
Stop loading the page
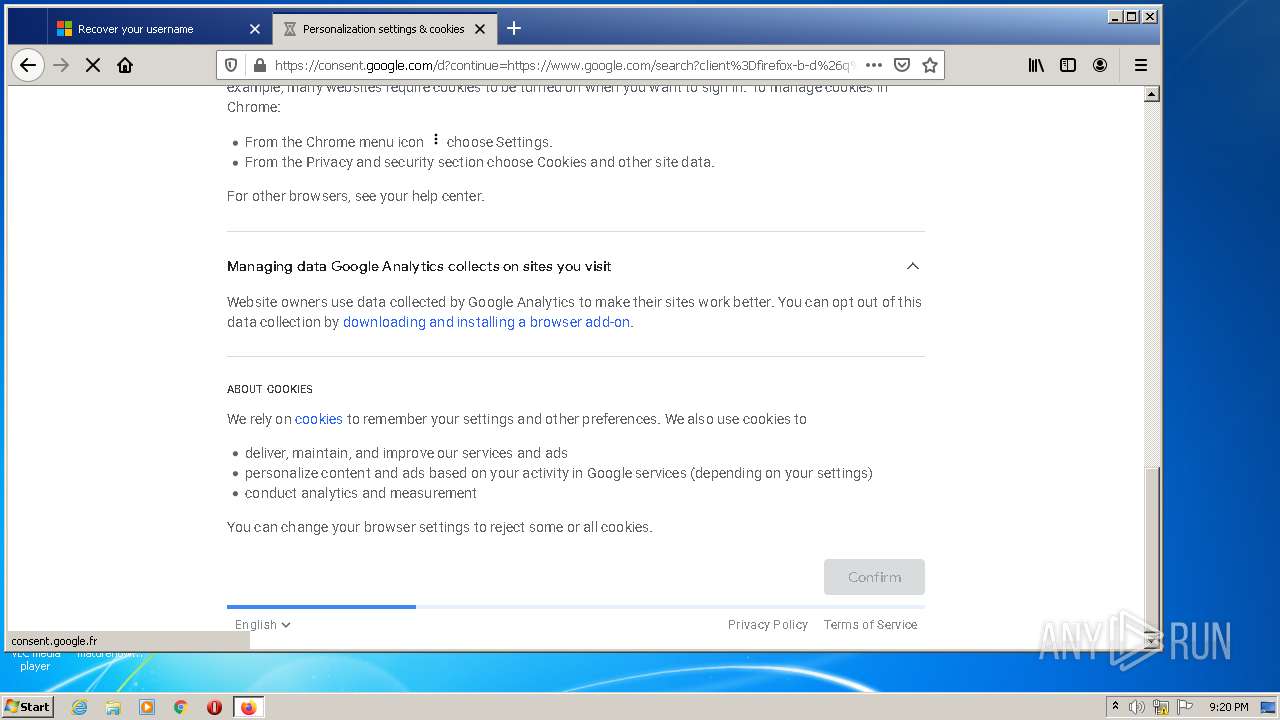point(93,65)
